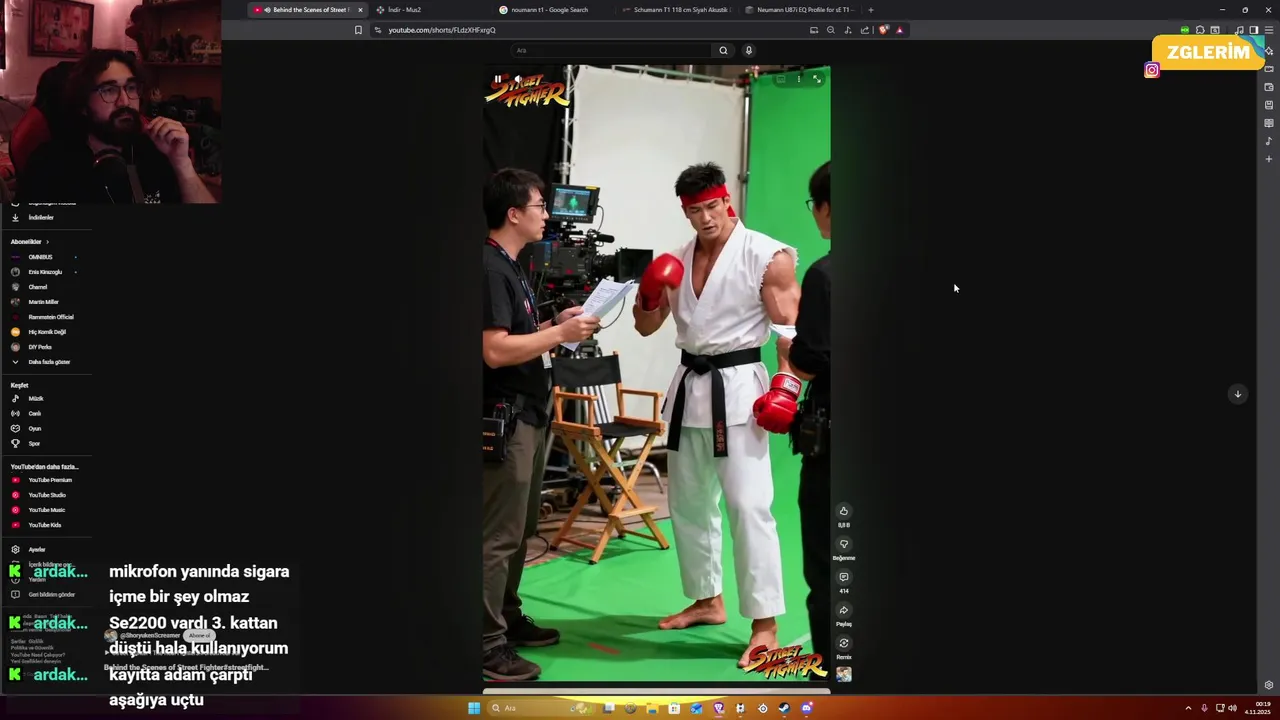Switch to the Schumann T1 118 cm tab

[677, 10]
